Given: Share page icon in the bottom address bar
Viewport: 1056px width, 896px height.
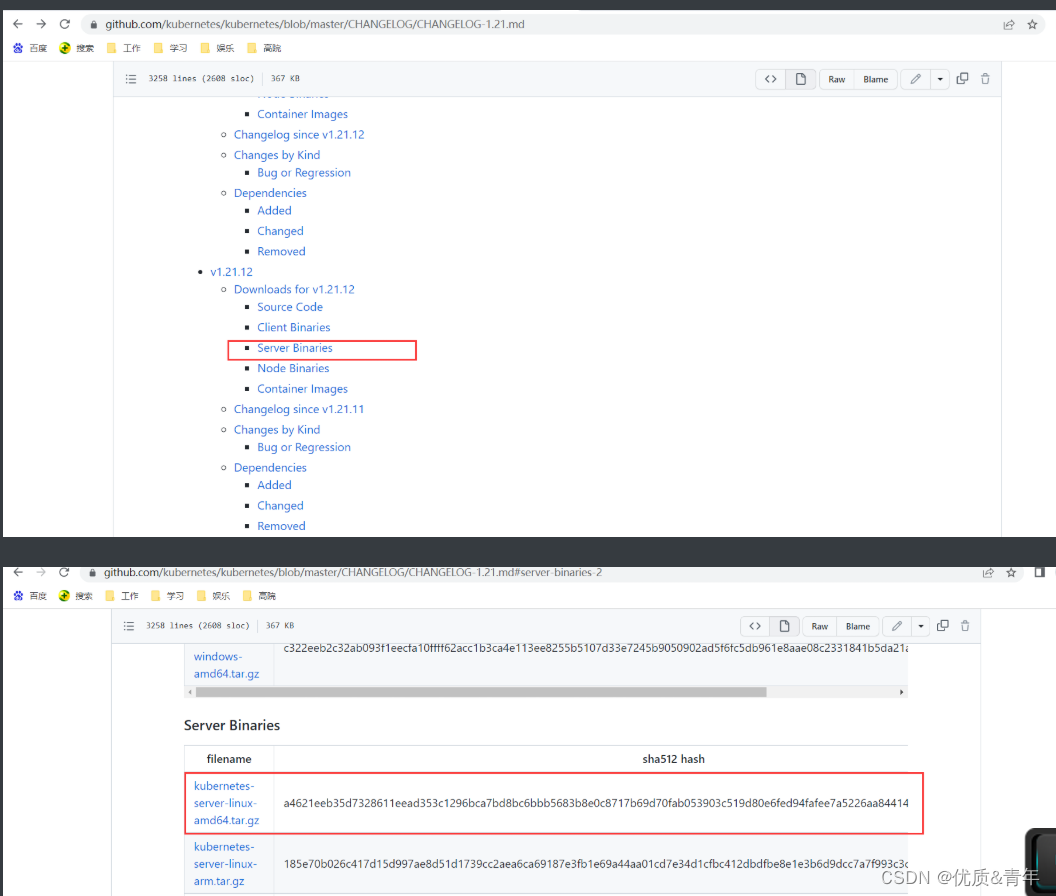Looking at the screenshot, I should 988,573.
